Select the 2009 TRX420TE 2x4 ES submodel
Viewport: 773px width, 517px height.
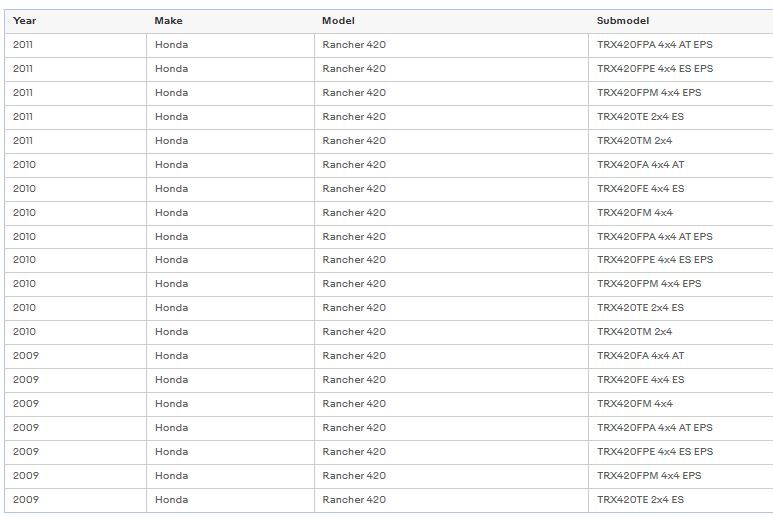pos(640,500)
